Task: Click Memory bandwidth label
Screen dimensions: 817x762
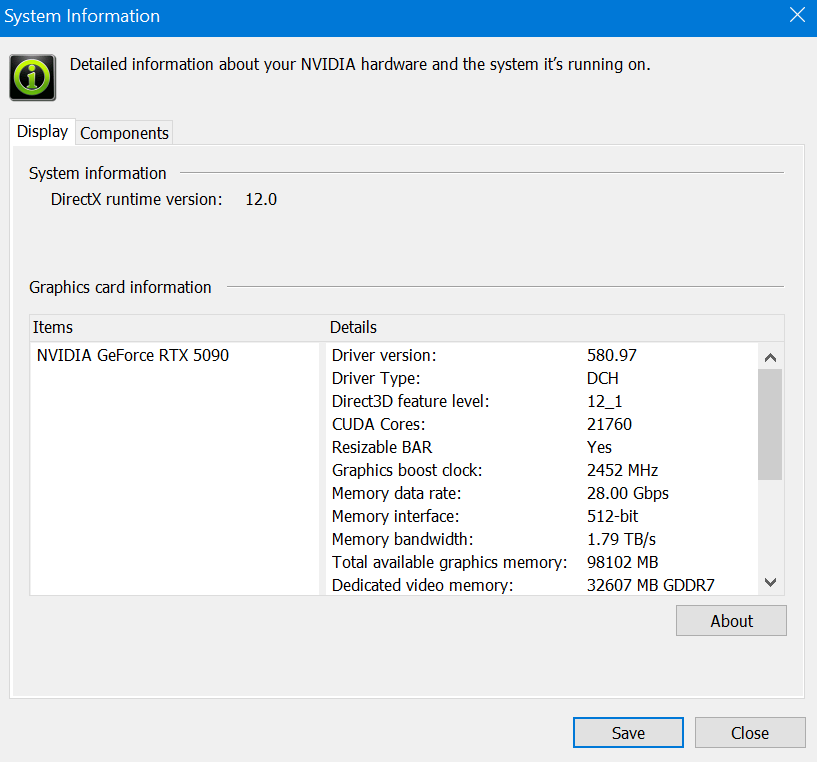Action: [x=402, y=539]
